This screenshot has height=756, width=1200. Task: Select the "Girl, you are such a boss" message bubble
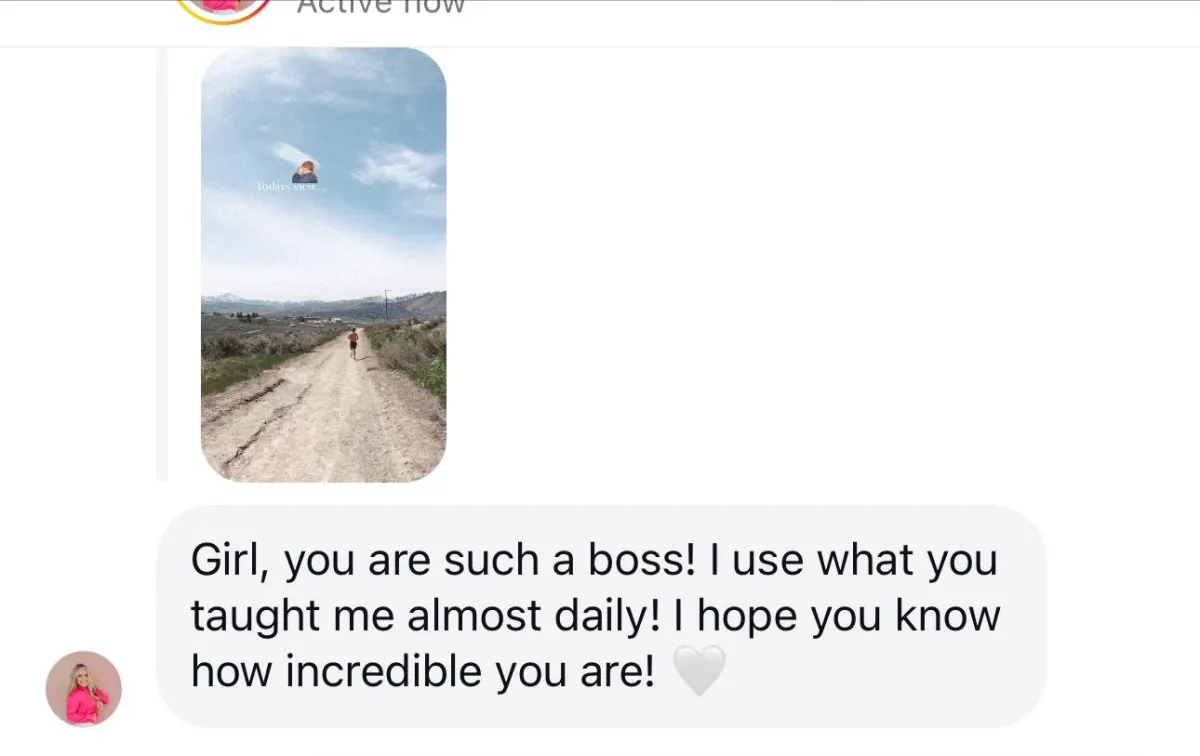coord(602,616)
